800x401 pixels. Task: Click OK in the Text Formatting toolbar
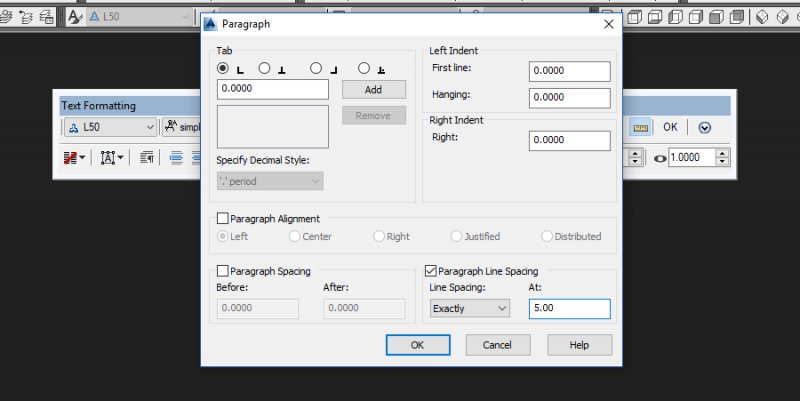(670, 127)
